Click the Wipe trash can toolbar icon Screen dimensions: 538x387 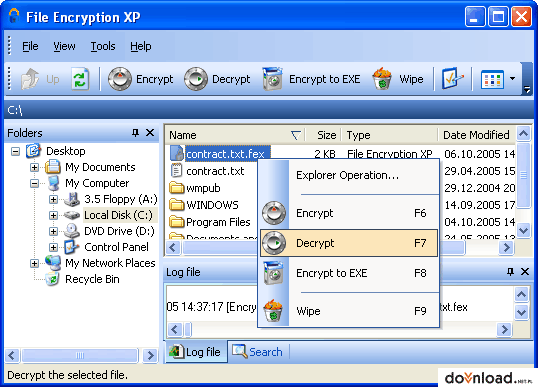382,79
